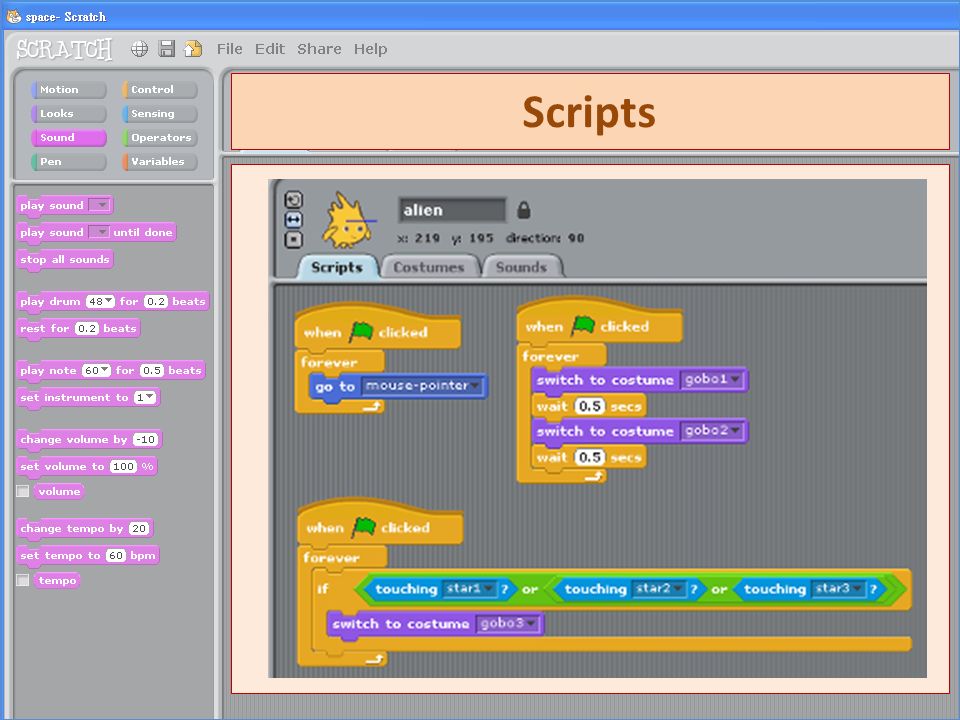Click the sprite's y: 195 readout
The width and height of the screenshot is (960, 720).
pos(473,238)
